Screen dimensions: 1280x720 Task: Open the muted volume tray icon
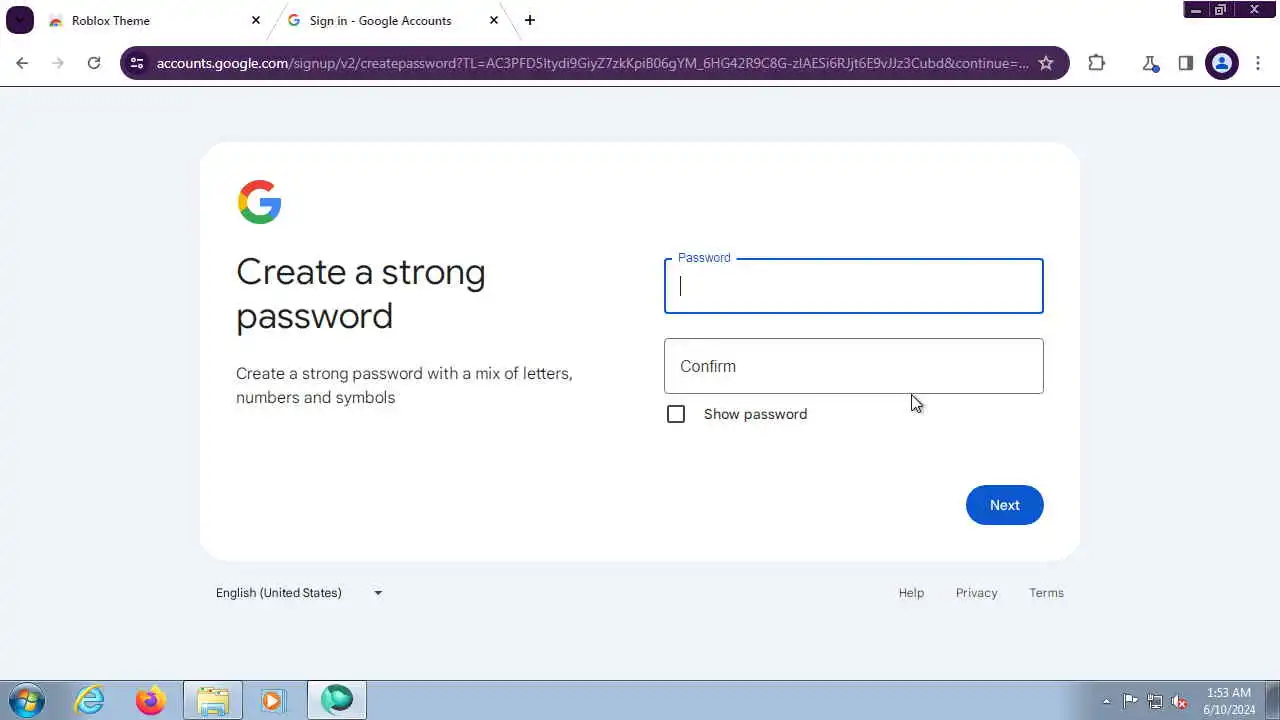coord(1180,701)
